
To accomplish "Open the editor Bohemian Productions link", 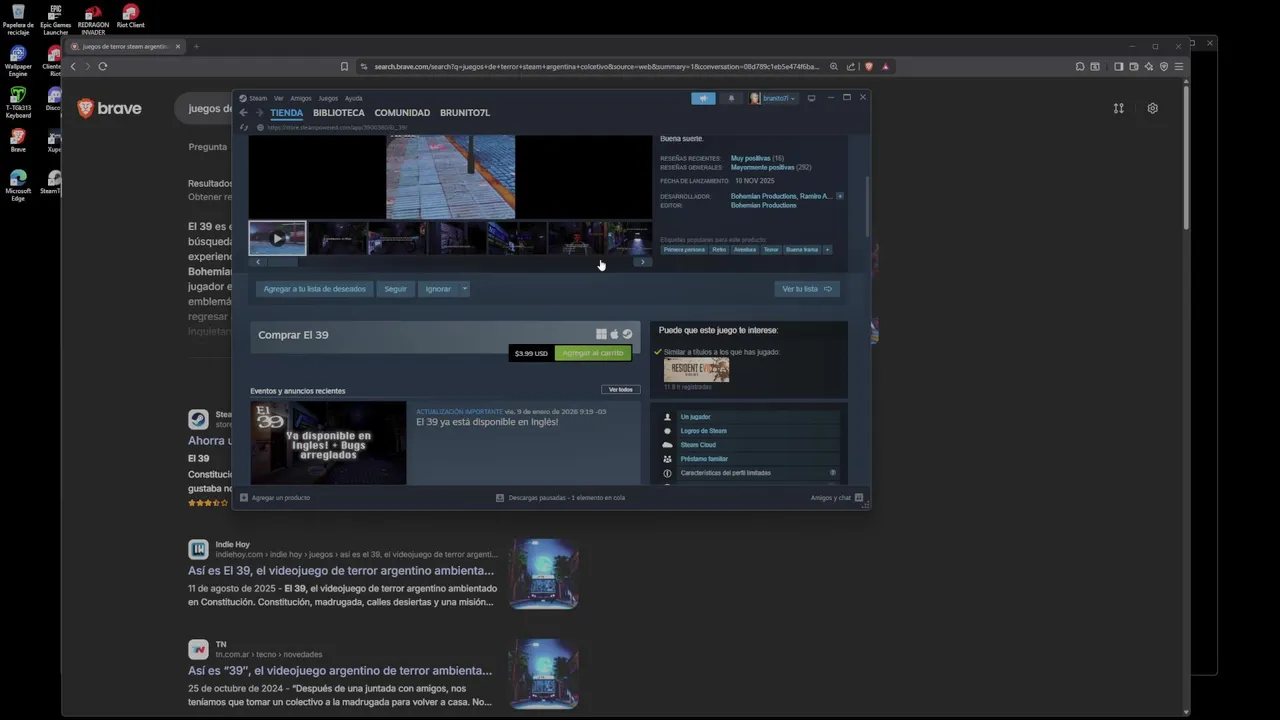I will point(764,205).
